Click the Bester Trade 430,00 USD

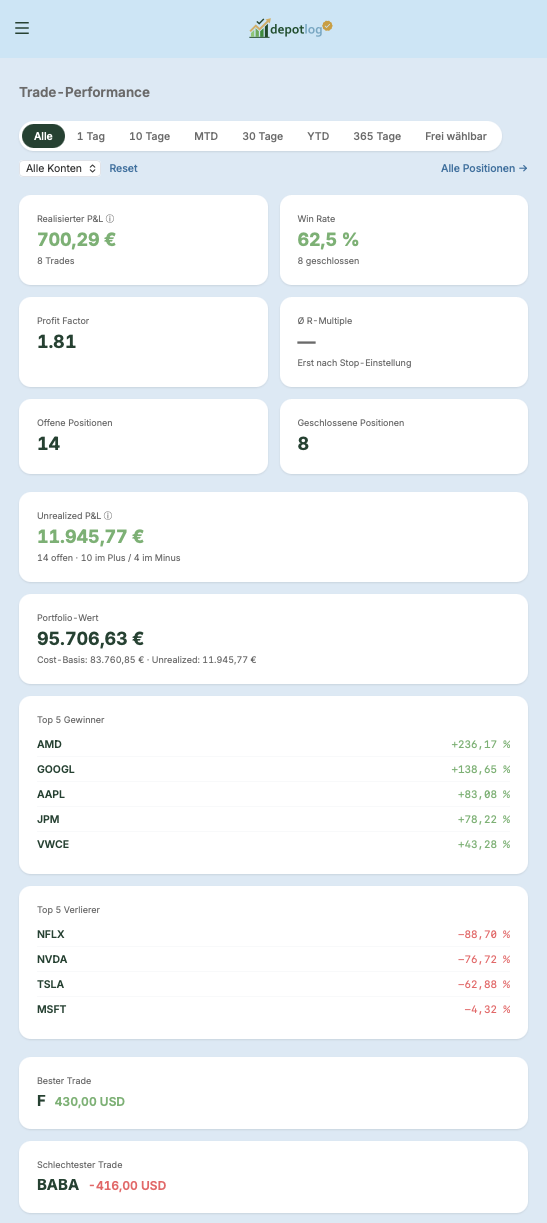(x=90, y=1101)
